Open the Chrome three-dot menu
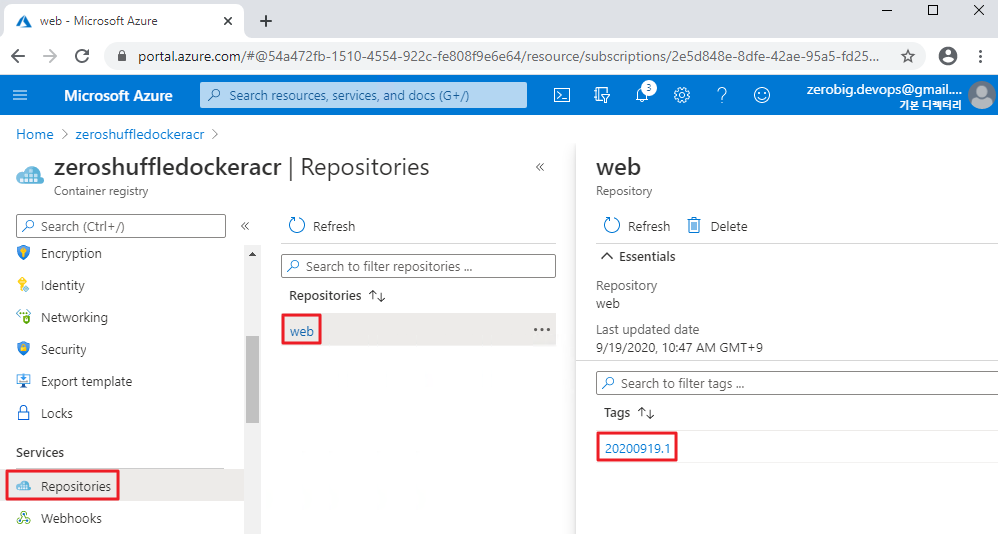Screen dimensions: 998x534 [980, 56]
